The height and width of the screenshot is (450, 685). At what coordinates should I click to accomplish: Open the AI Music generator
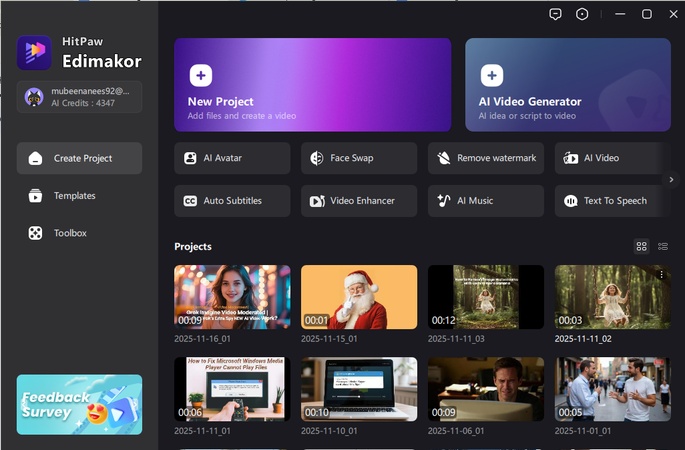pos(486,201)
